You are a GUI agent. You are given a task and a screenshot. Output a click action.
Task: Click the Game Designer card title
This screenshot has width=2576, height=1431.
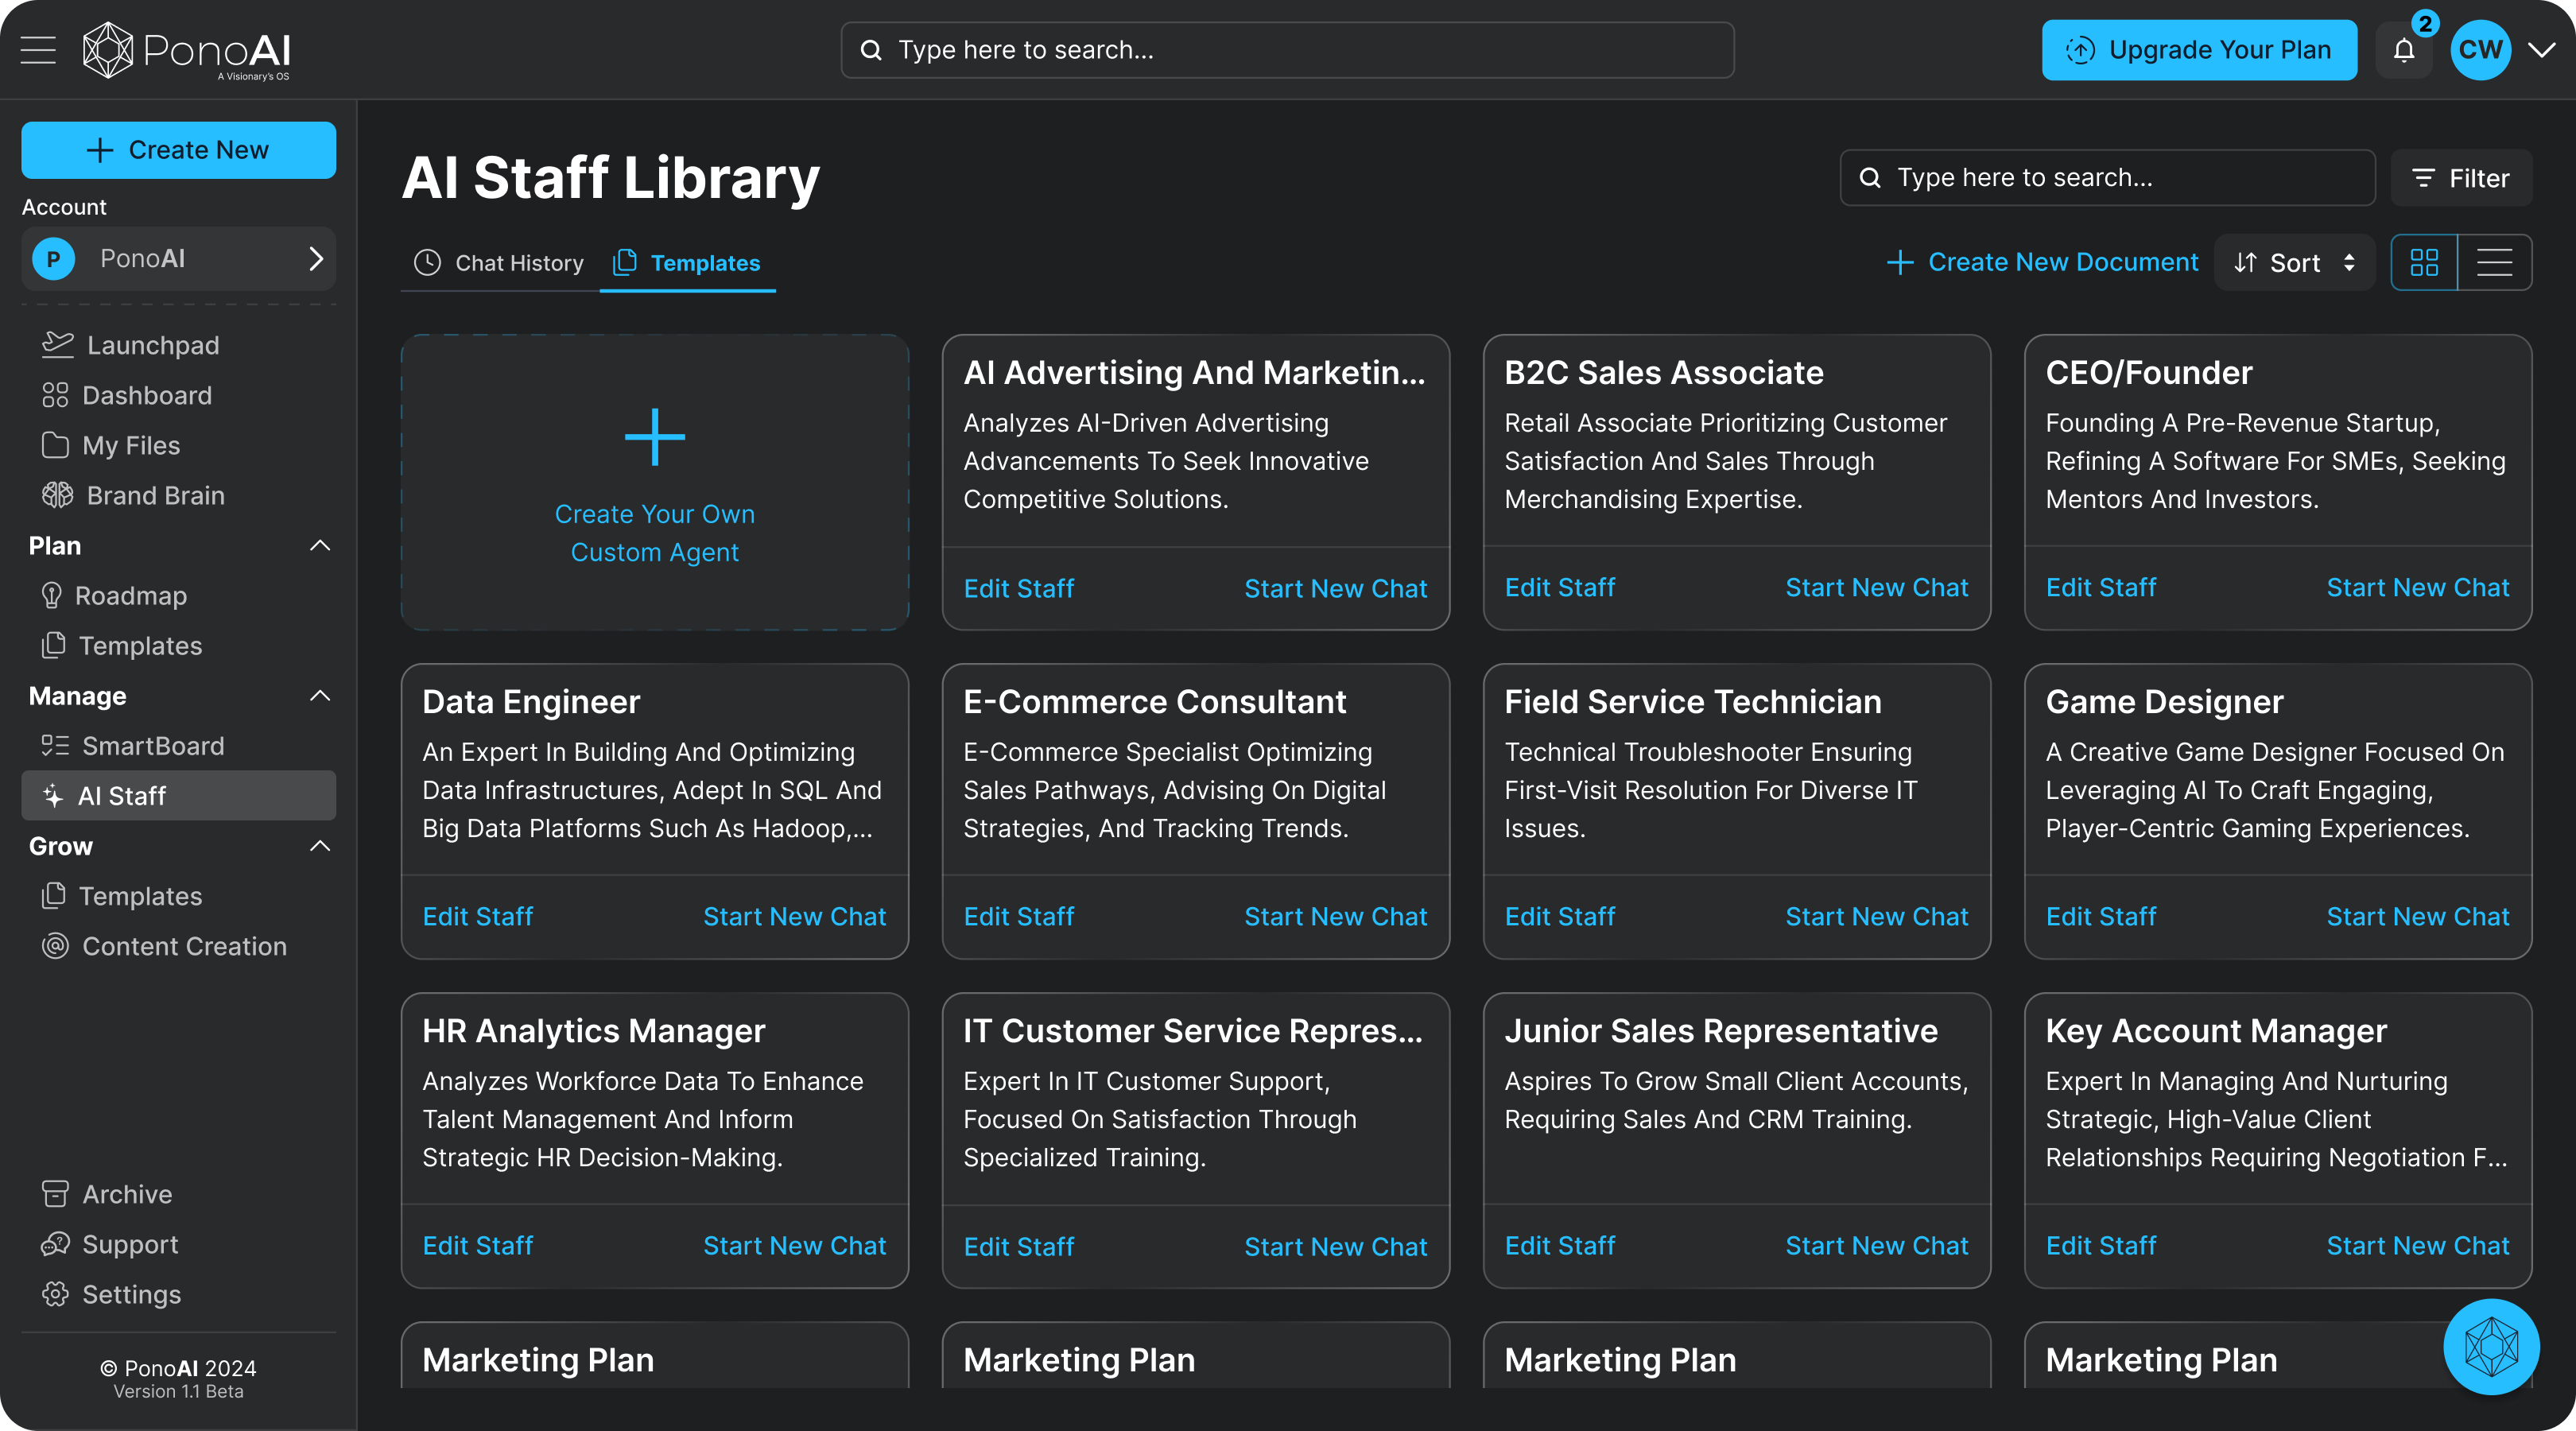tap(2164, 701)
